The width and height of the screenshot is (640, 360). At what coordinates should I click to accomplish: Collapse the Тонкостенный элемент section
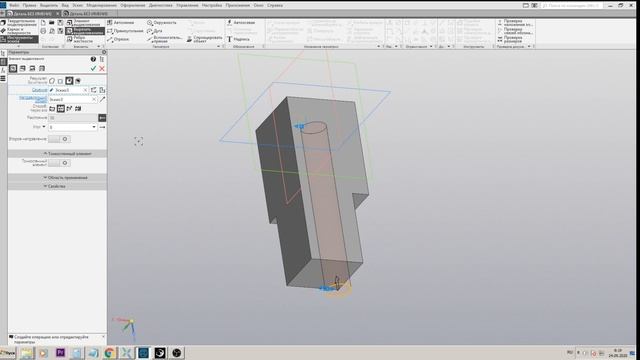pos(57,154)
